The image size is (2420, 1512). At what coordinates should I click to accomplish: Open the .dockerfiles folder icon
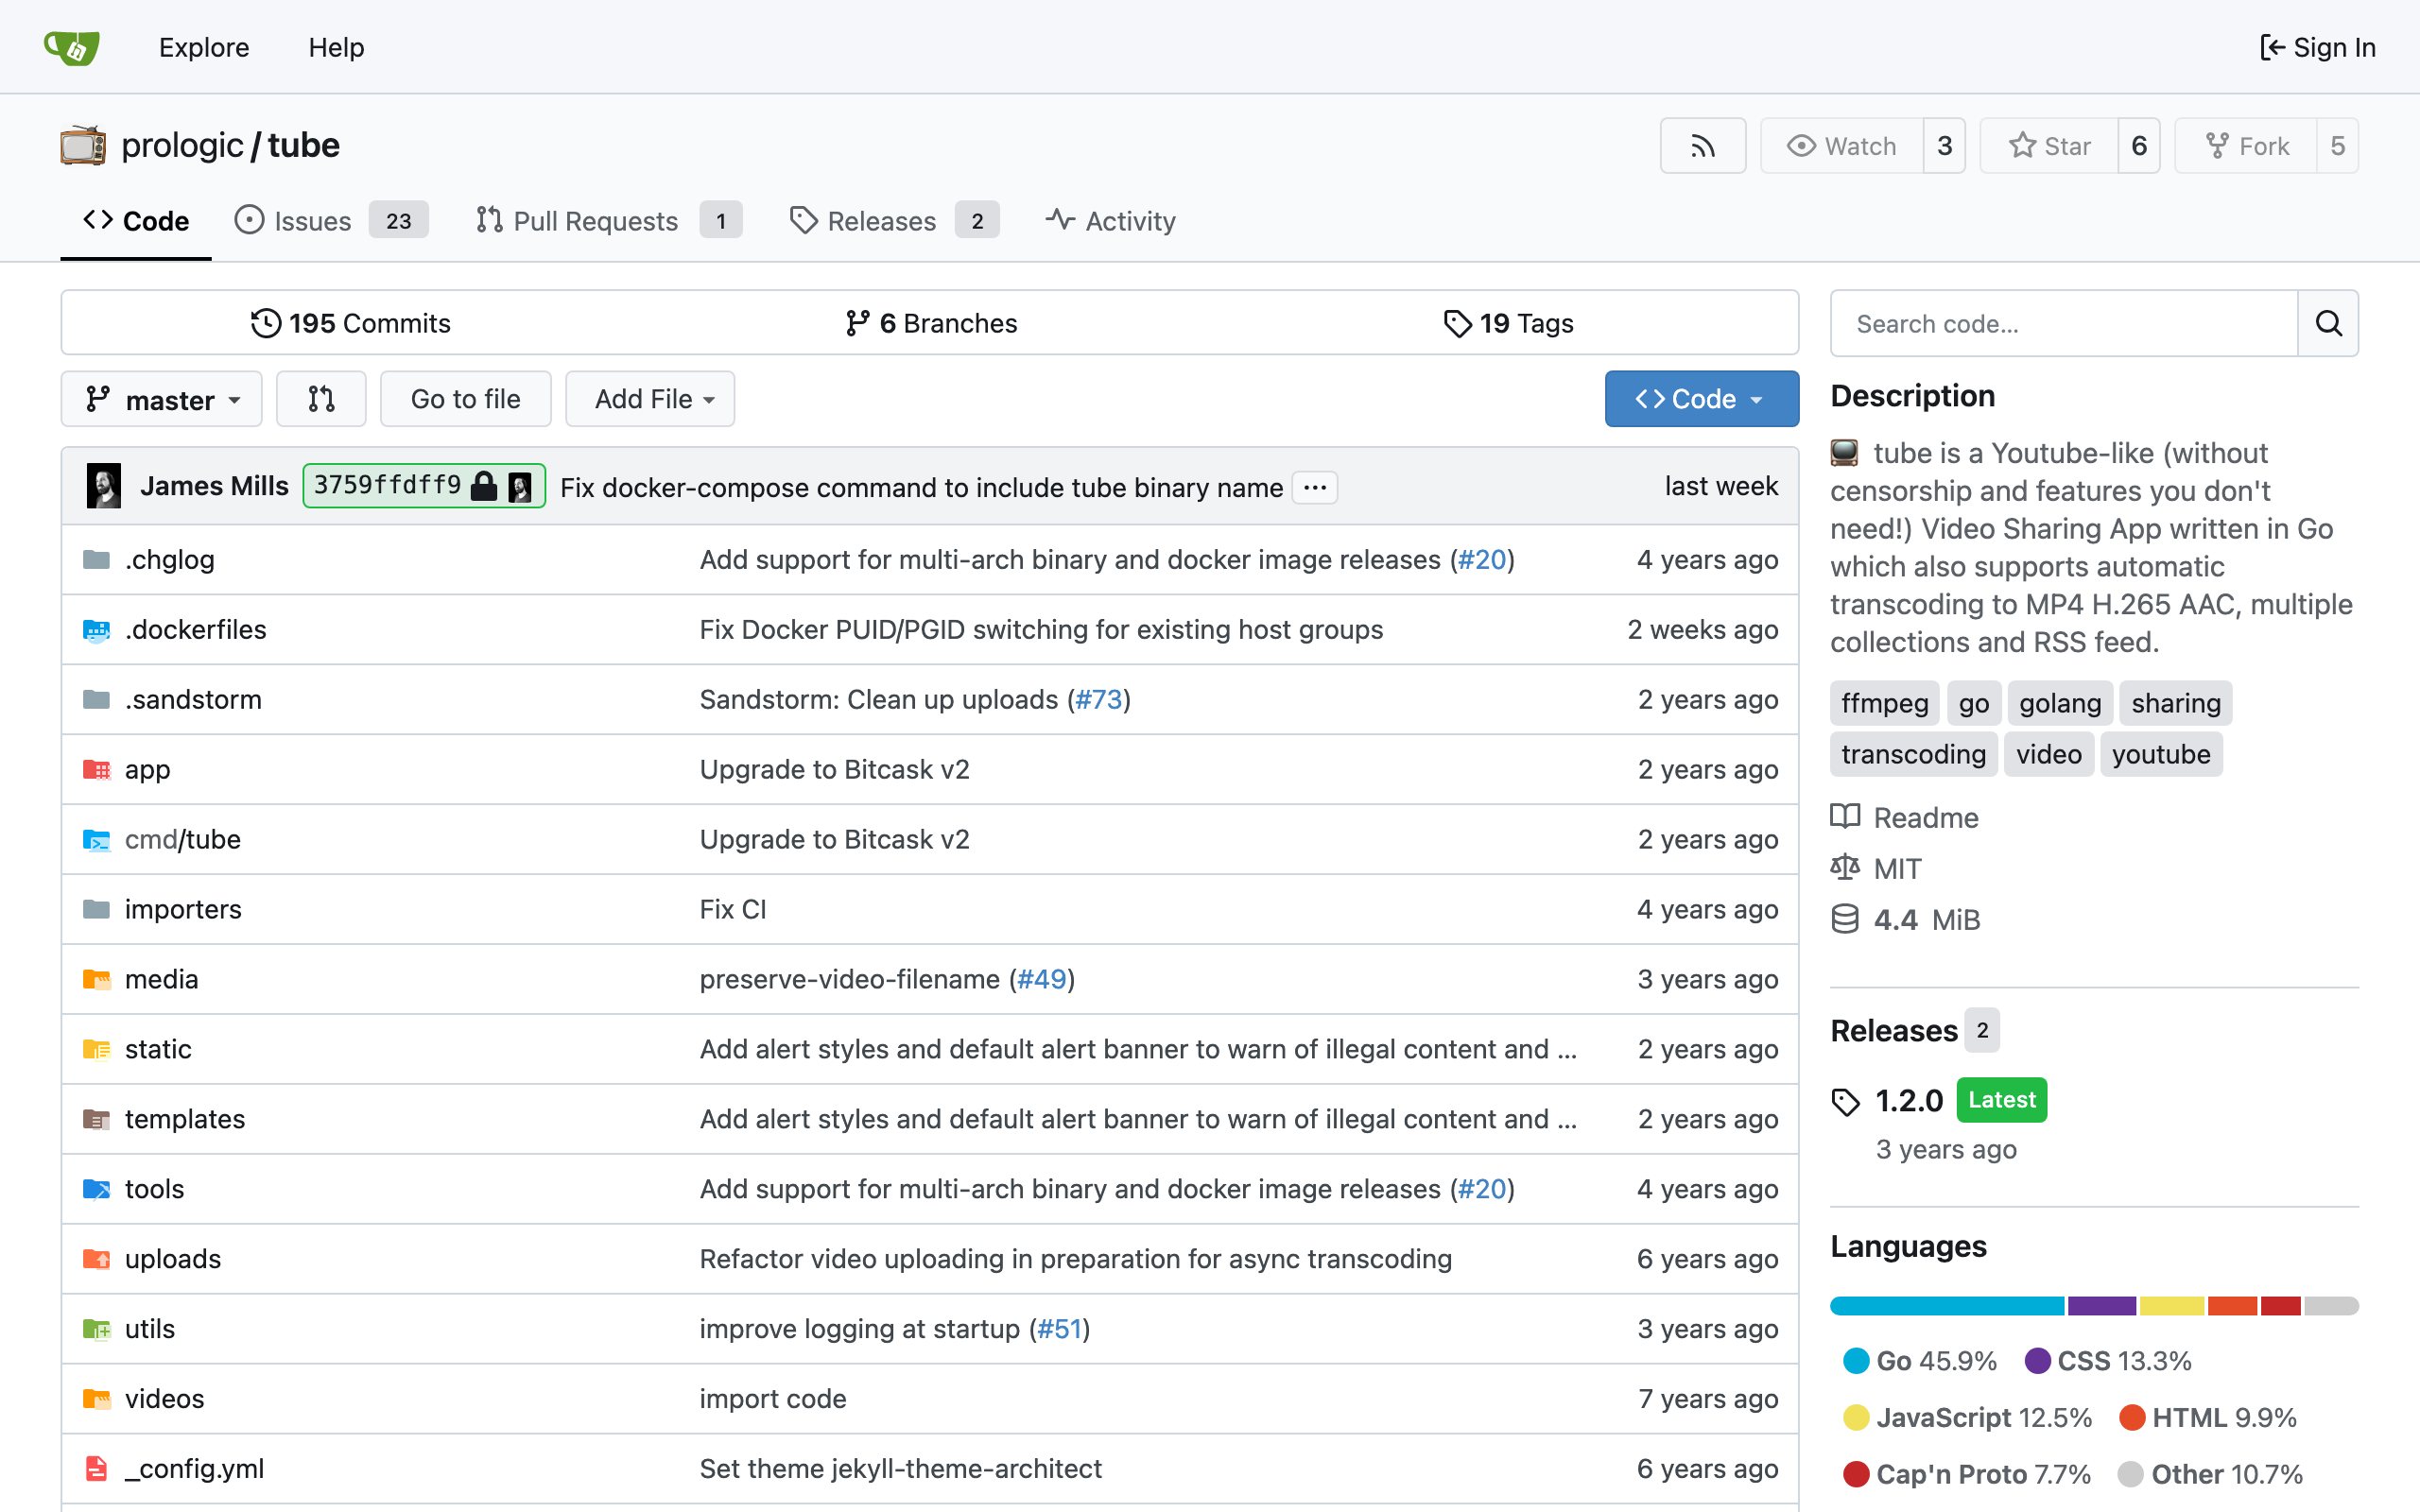[96, 629]
